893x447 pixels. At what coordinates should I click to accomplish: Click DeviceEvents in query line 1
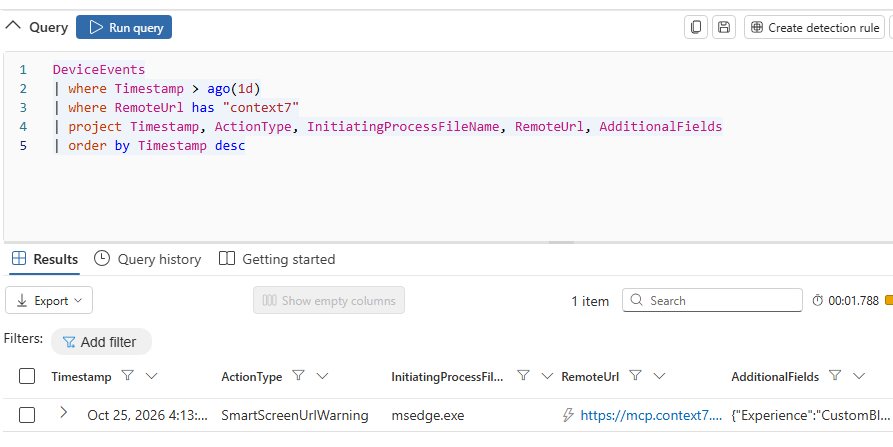coord(99,69)
